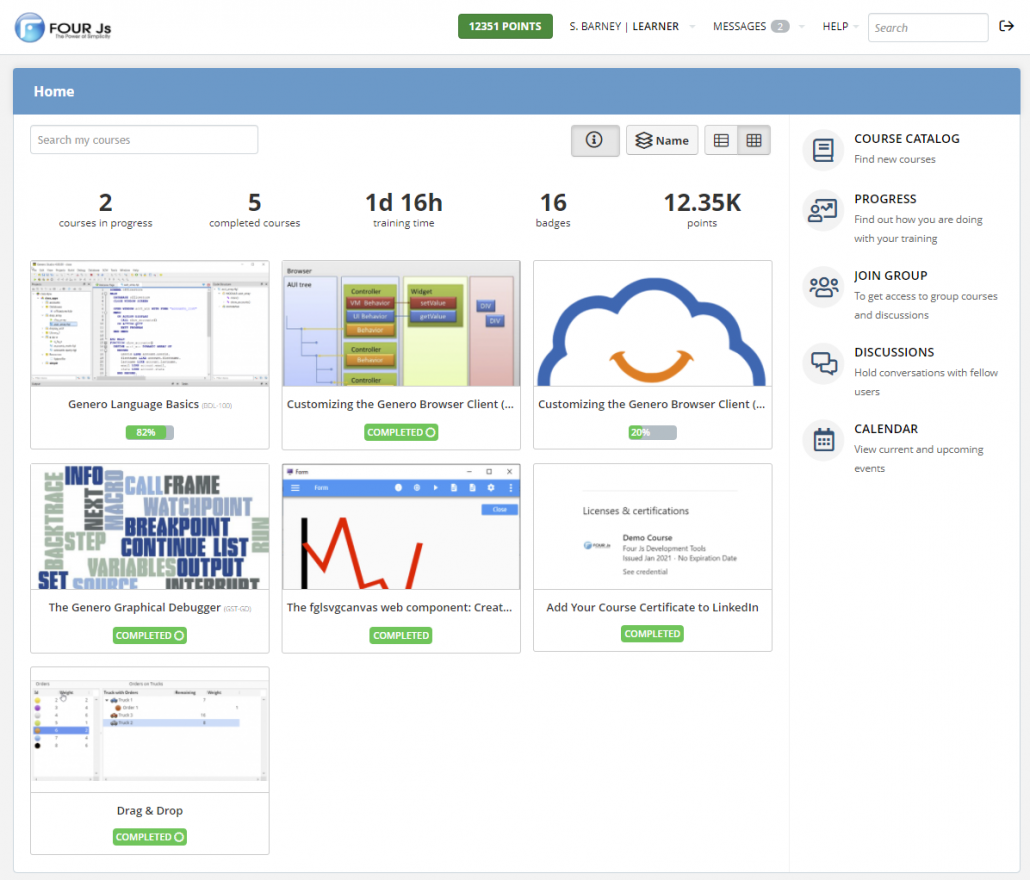The image size is (1030, 880).
Task: Toggle sorting with the Name button
Action: click(x=662, y=140)
